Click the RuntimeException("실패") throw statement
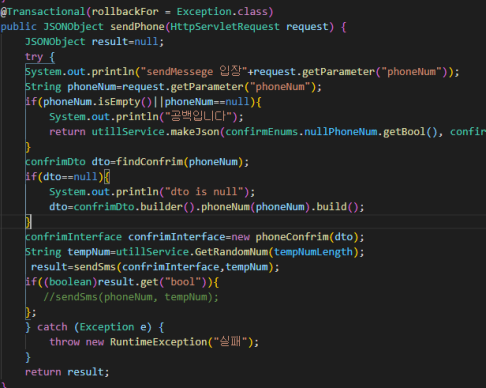Screen dimensions: 486x388 click(x=154, y=342)
